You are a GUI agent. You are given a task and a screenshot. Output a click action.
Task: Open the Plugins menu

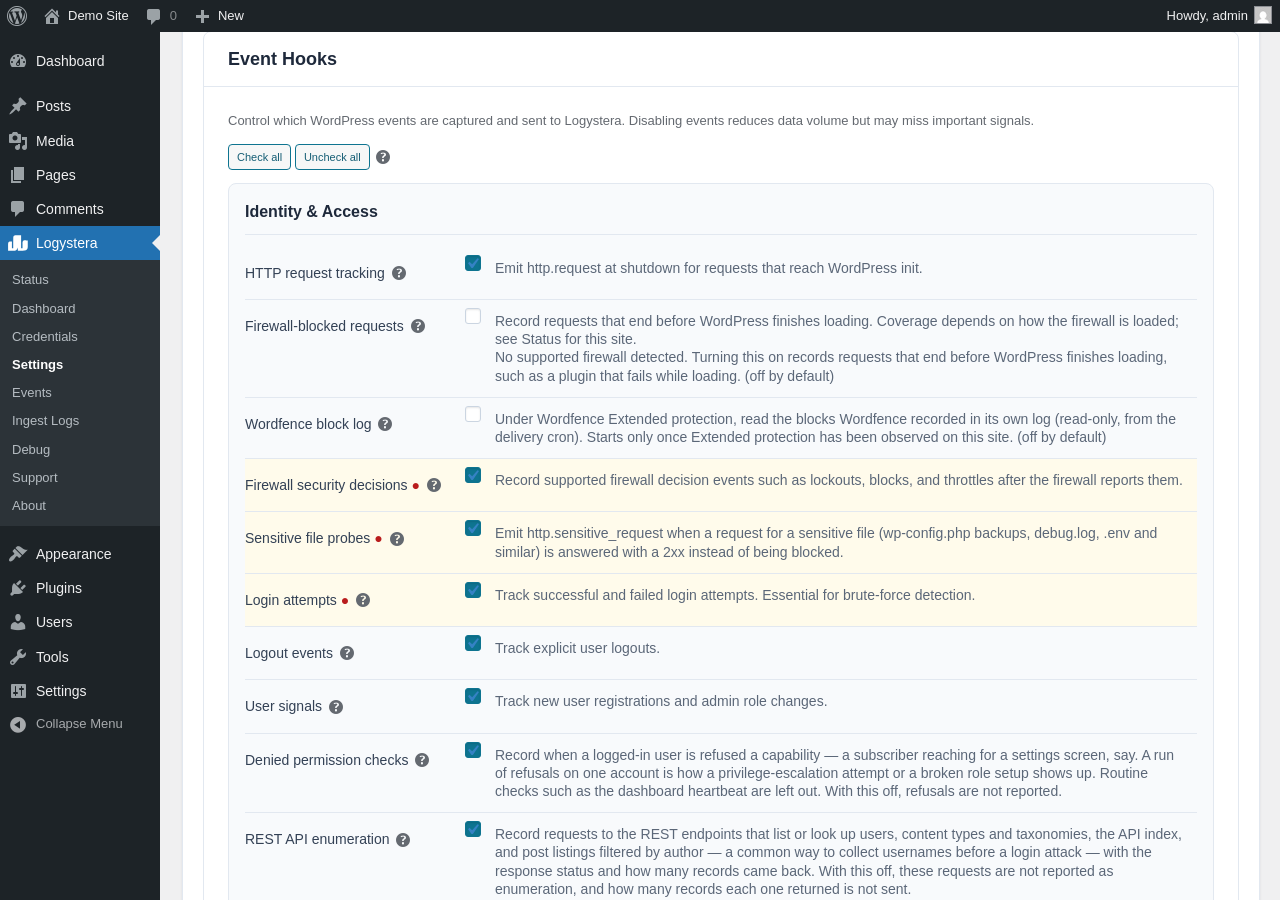point(80,588)
